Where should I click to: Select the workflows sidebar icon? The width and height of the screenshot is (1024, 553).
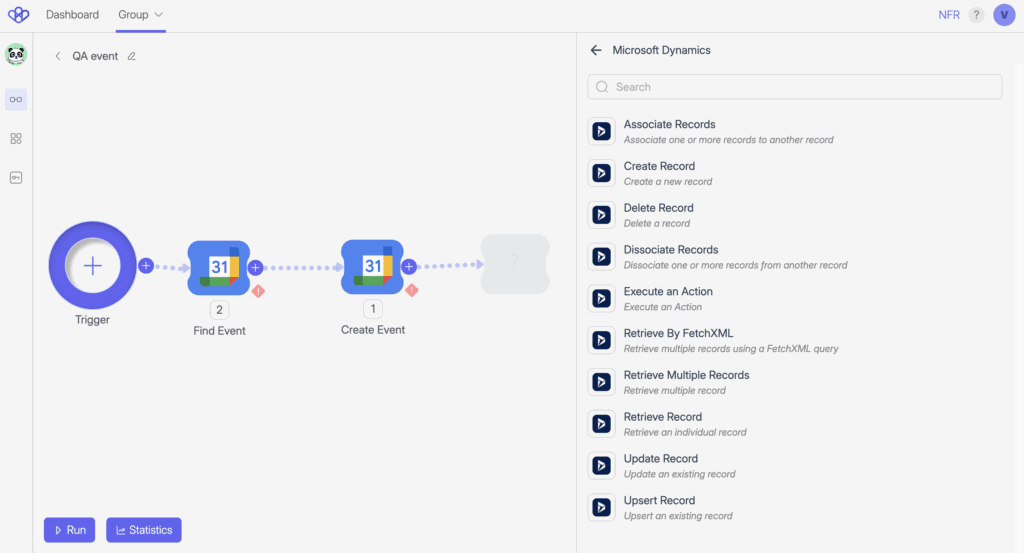pyautogui.click(x=16, y=100)
